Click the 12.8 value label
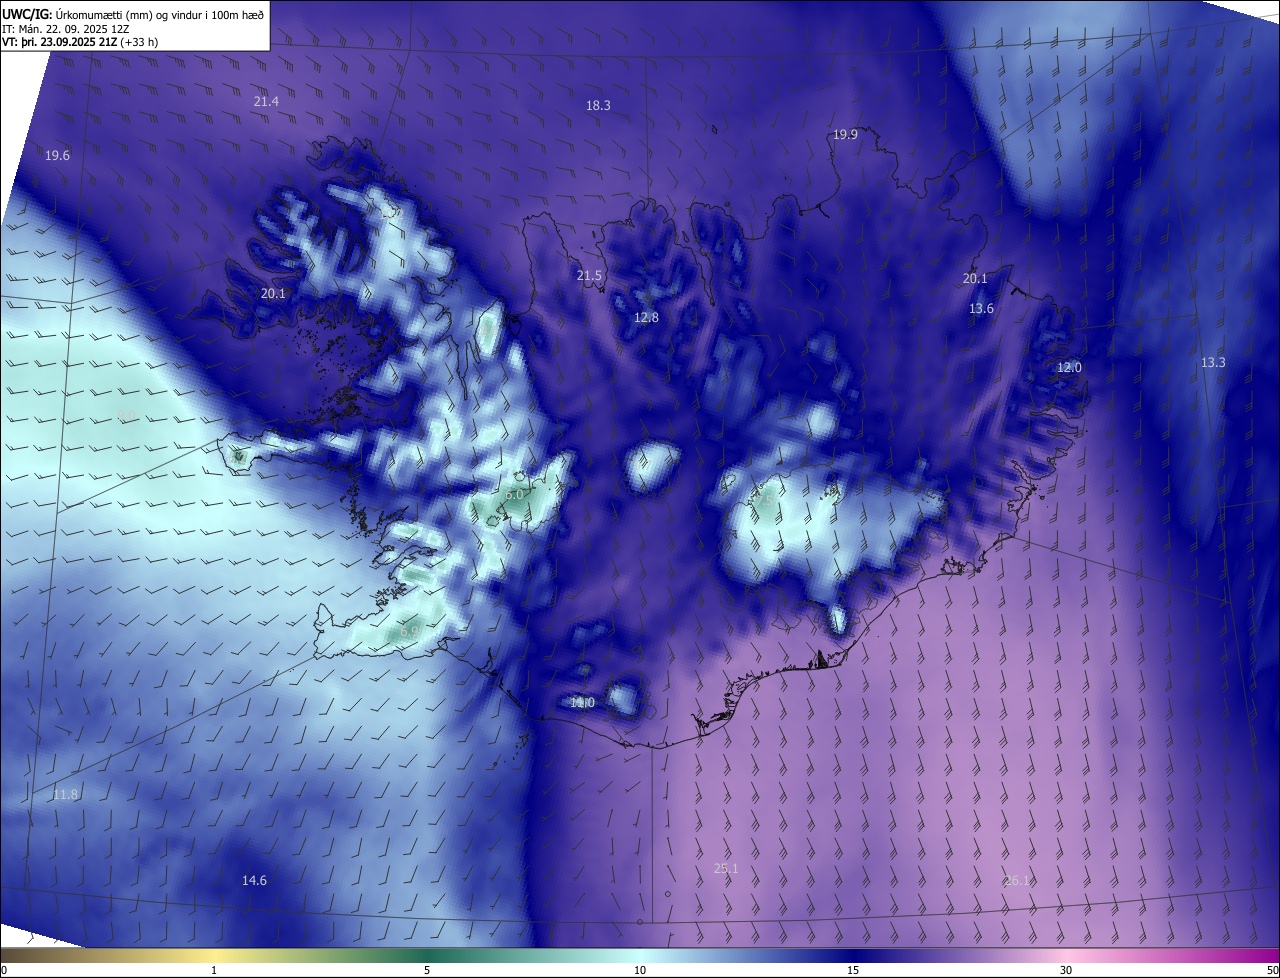The width and height of the screenshot is (1280, 978). point(647,317)
